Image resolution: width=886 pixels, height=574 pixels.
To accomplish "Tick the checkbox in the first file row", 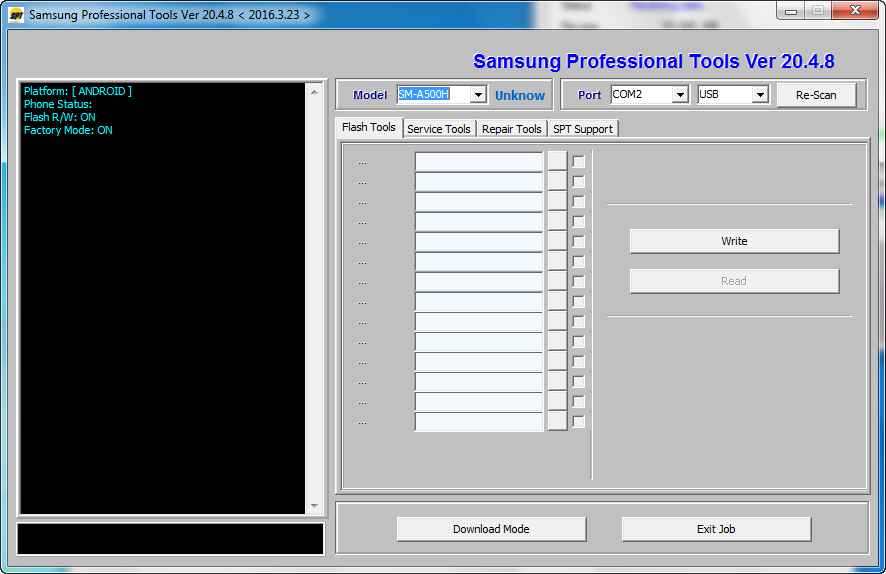I will (579, 162).
